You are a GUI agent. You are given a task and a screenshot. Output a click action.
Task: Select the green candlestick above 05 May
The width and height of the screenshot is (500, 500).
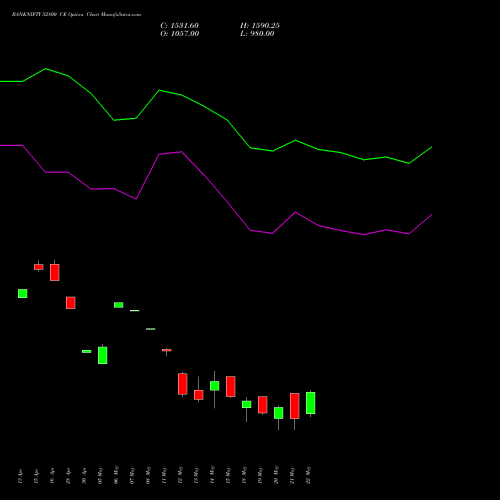(x=103, y=355)
